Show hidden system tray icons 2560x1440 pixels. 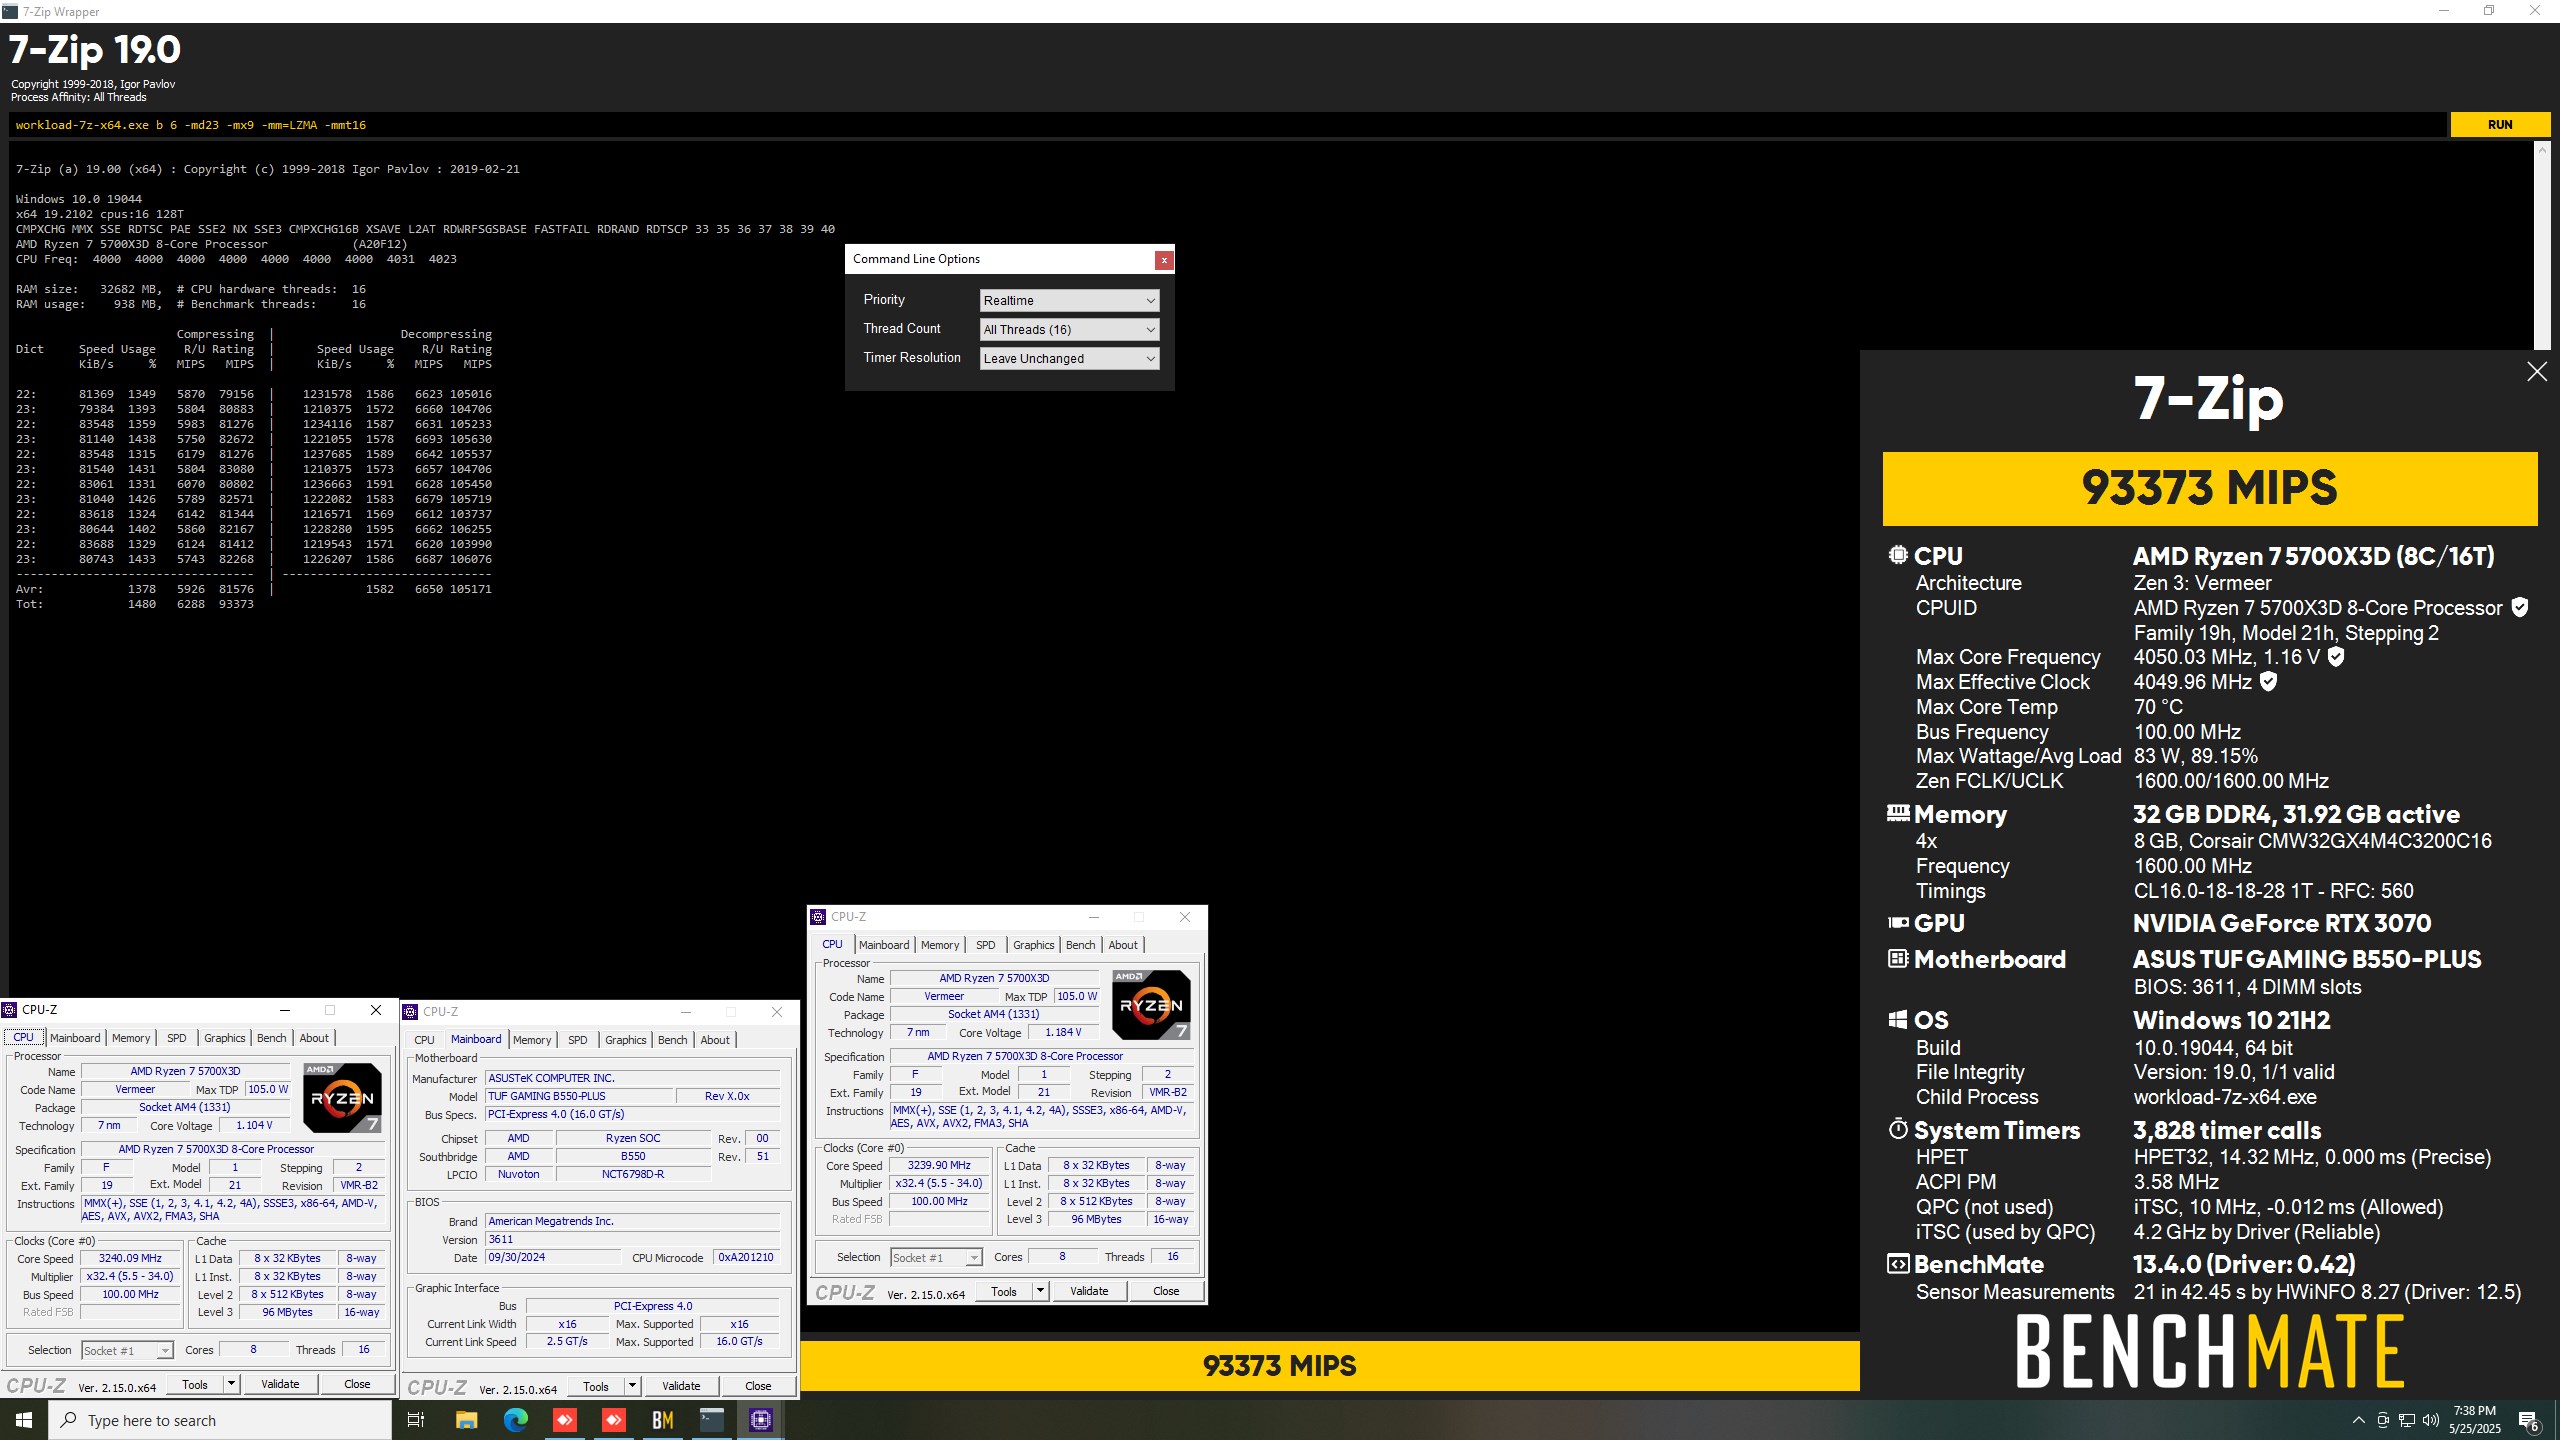[x=2358, y=1420]
